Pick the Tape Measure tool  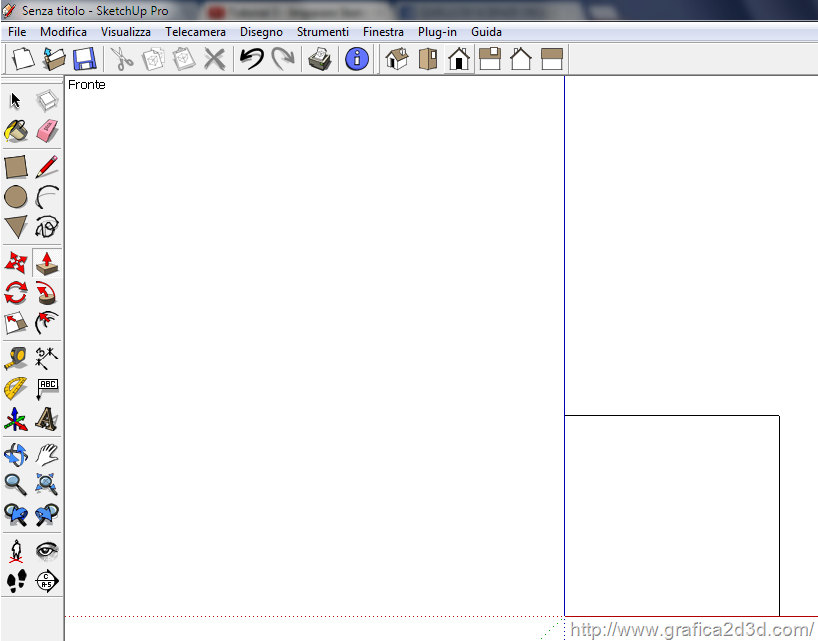point(16,357)
